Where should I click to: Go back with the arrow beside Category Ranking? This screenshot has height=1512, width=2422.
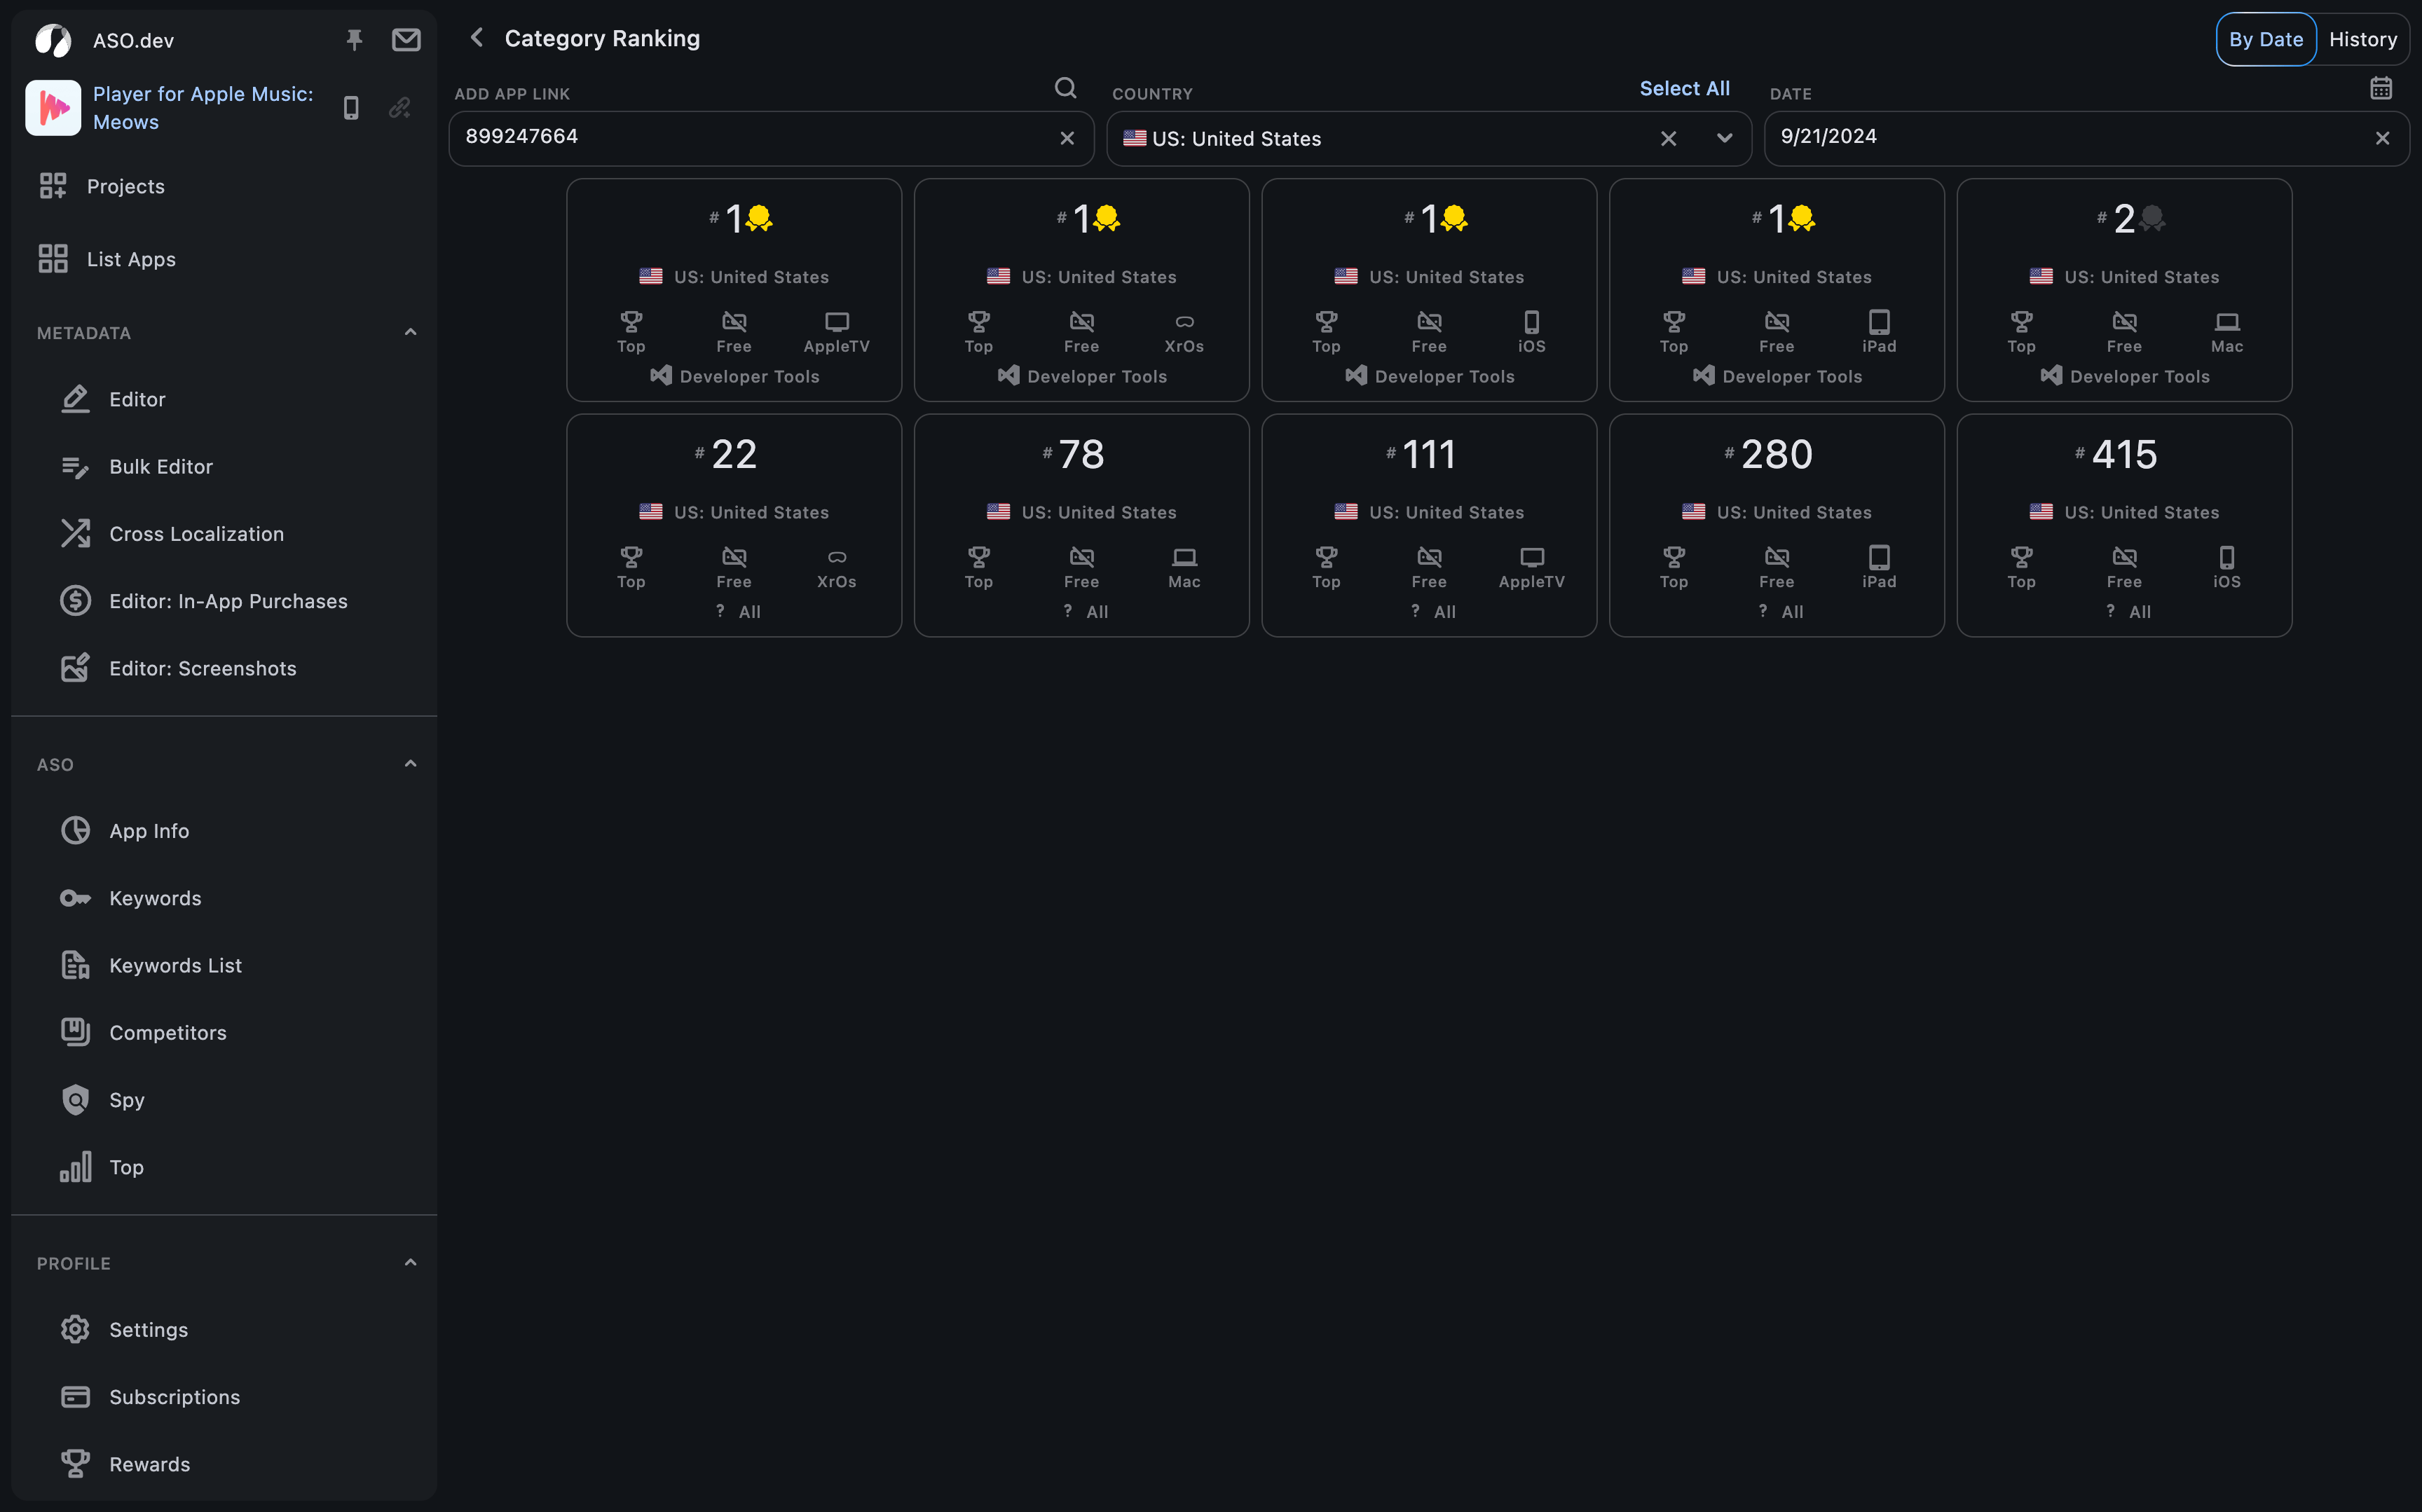tap(477, 38)
